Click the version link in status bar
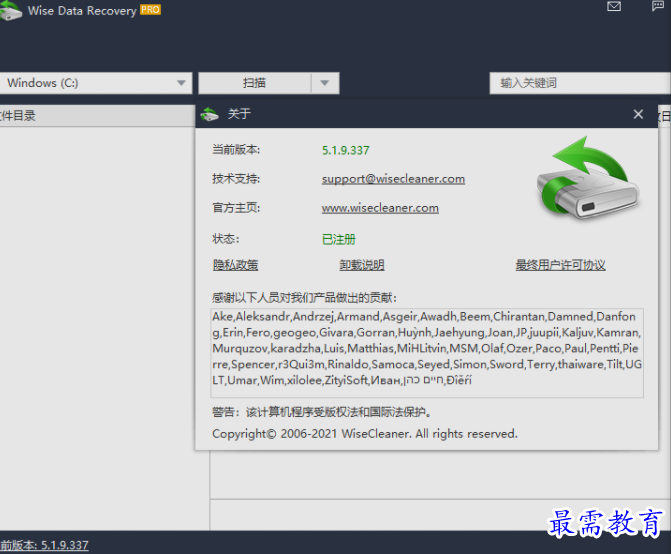 pyautogui.click(x=44, y=545)
